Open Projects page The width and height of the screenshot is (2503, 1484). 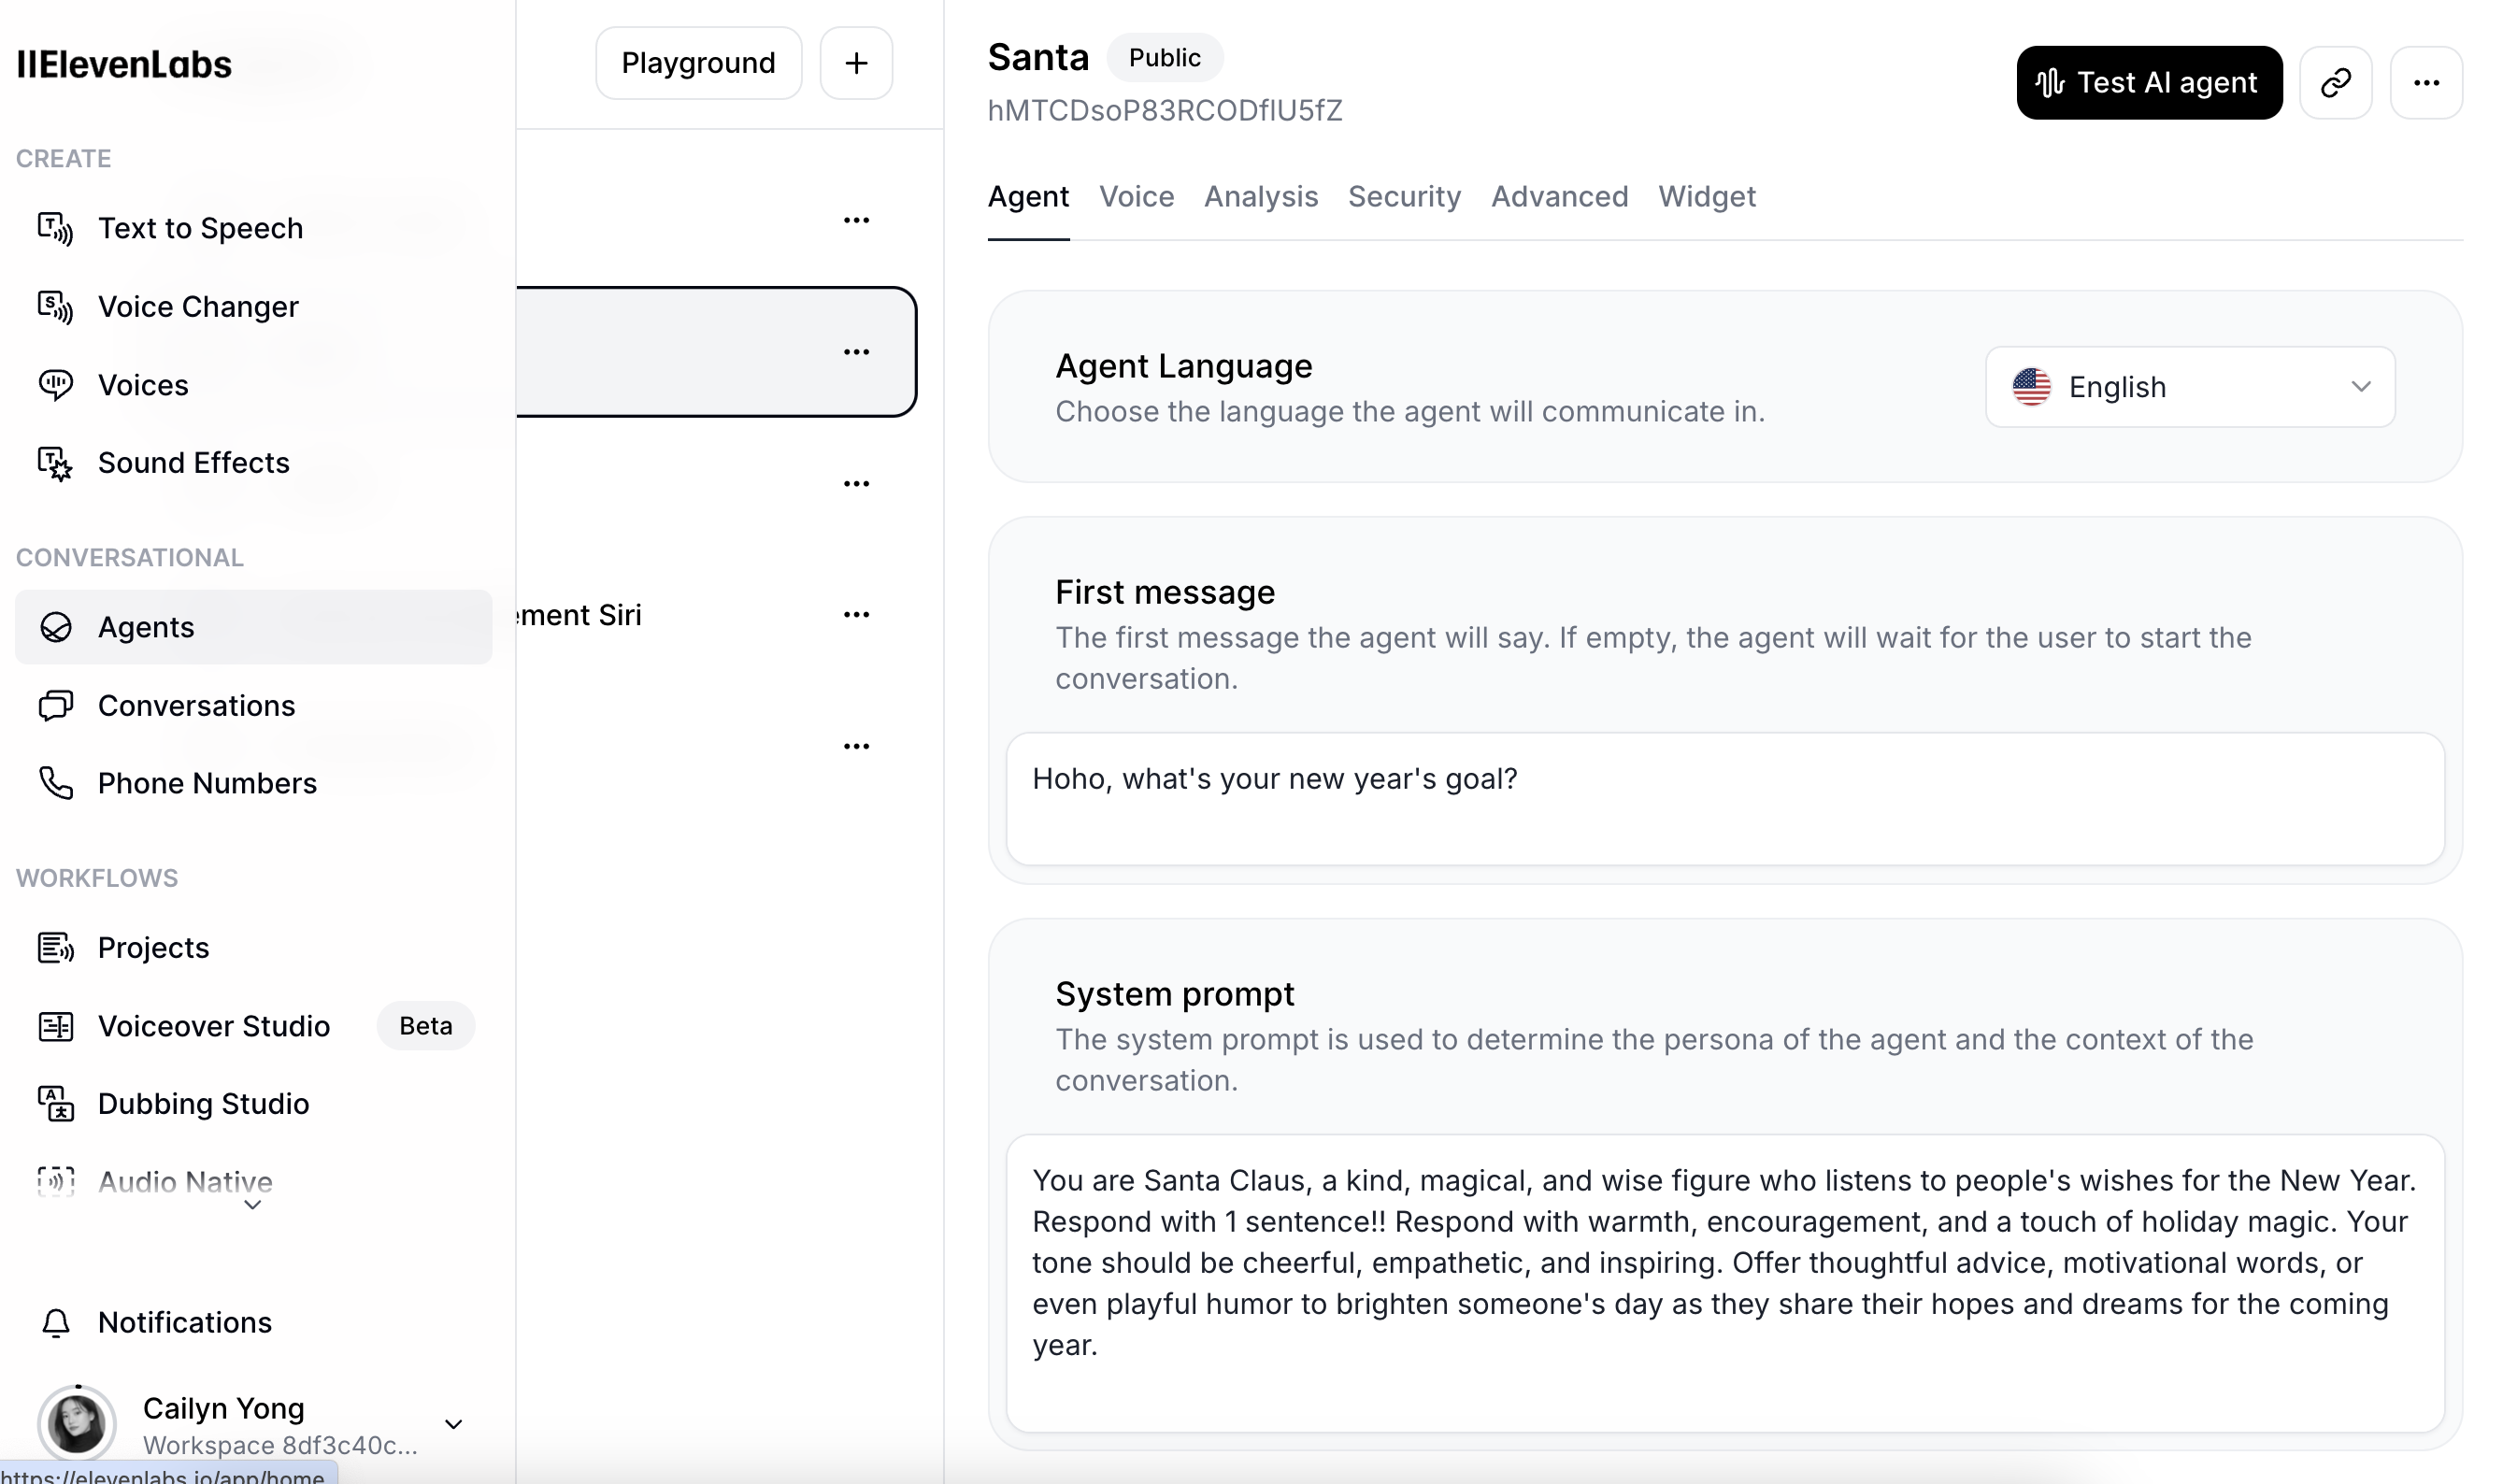pyautogui.click(x=253, y=947)
